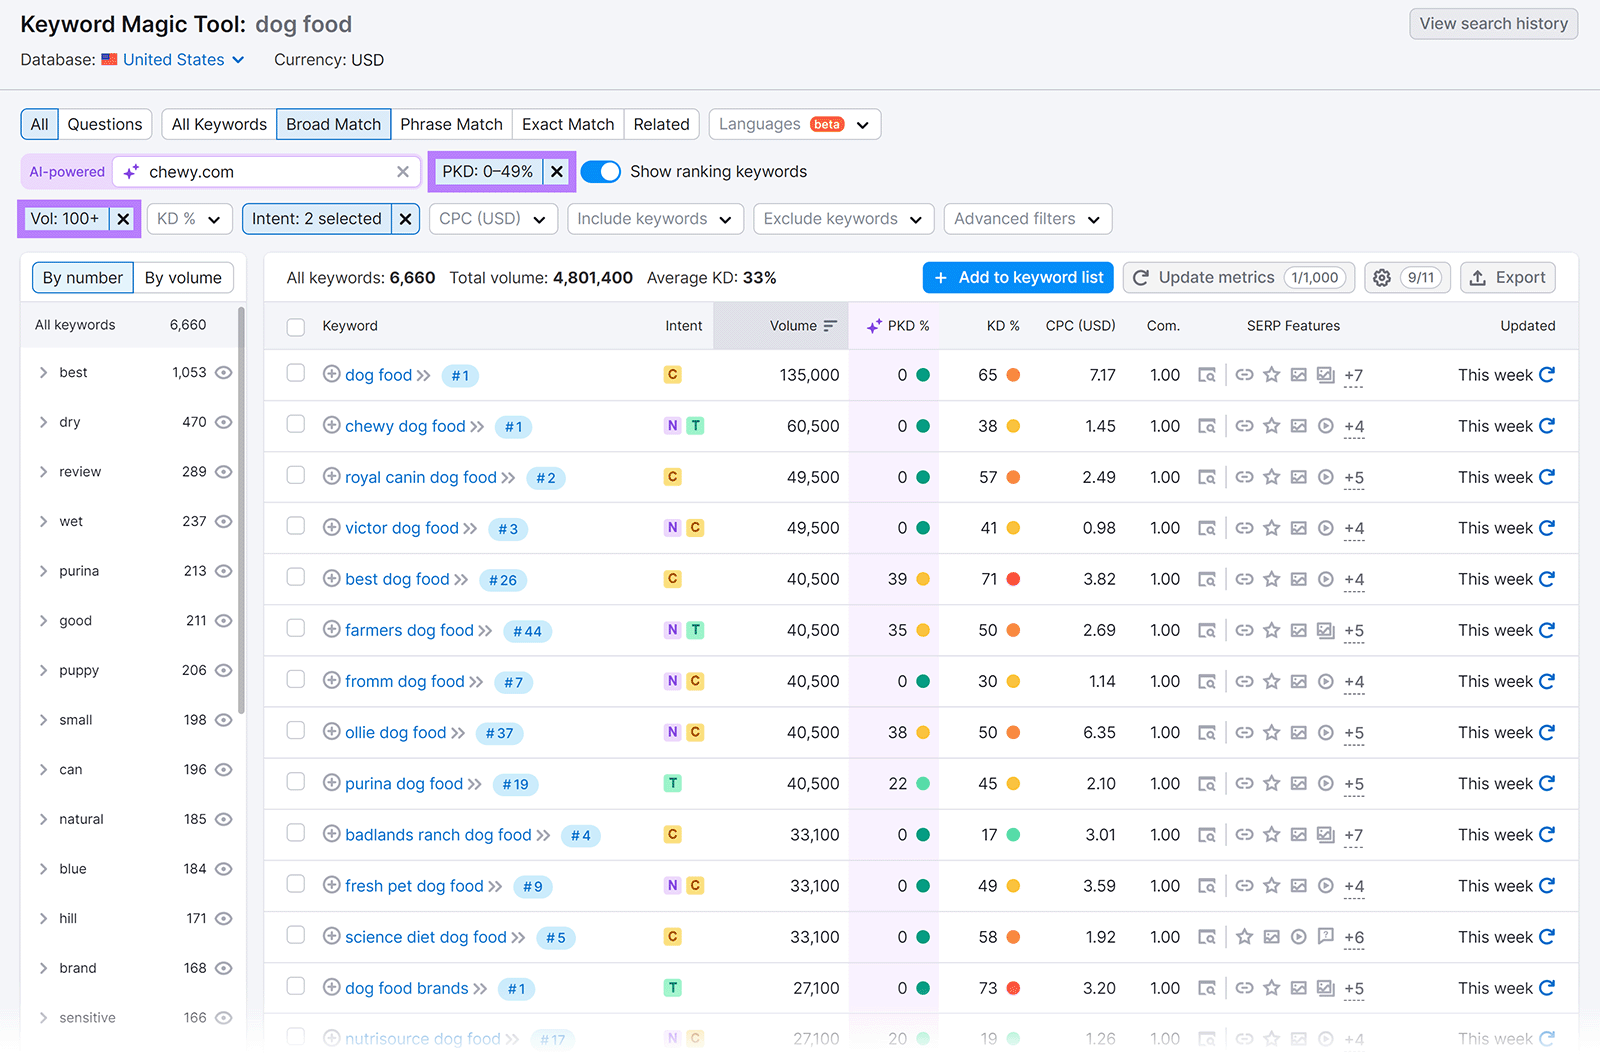The height and width of the screenshot is (1059, 1600).
Task: Select all keywords with the header checkbox
Action: 295,325
